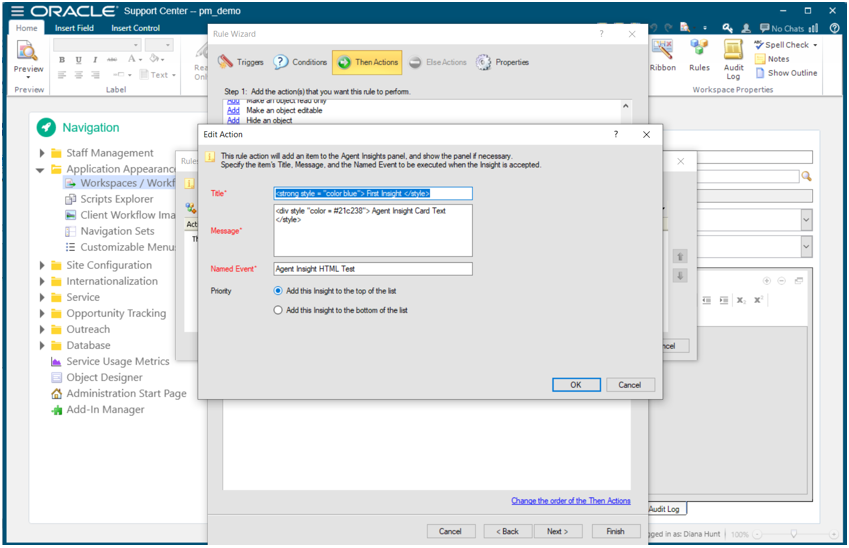The width and height of the screenshot is (849, 548).
Task: Open the Oracle hamburger menu
Action: [x=17, y=11]
